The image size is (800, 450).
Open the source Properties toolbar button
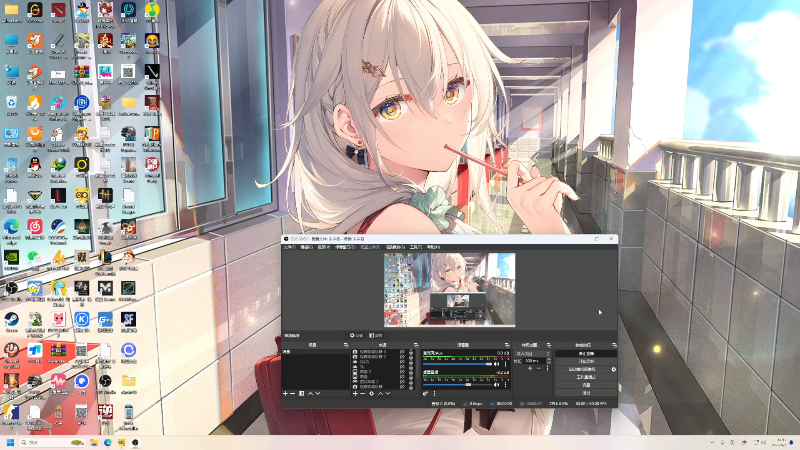tap(356, 335)
